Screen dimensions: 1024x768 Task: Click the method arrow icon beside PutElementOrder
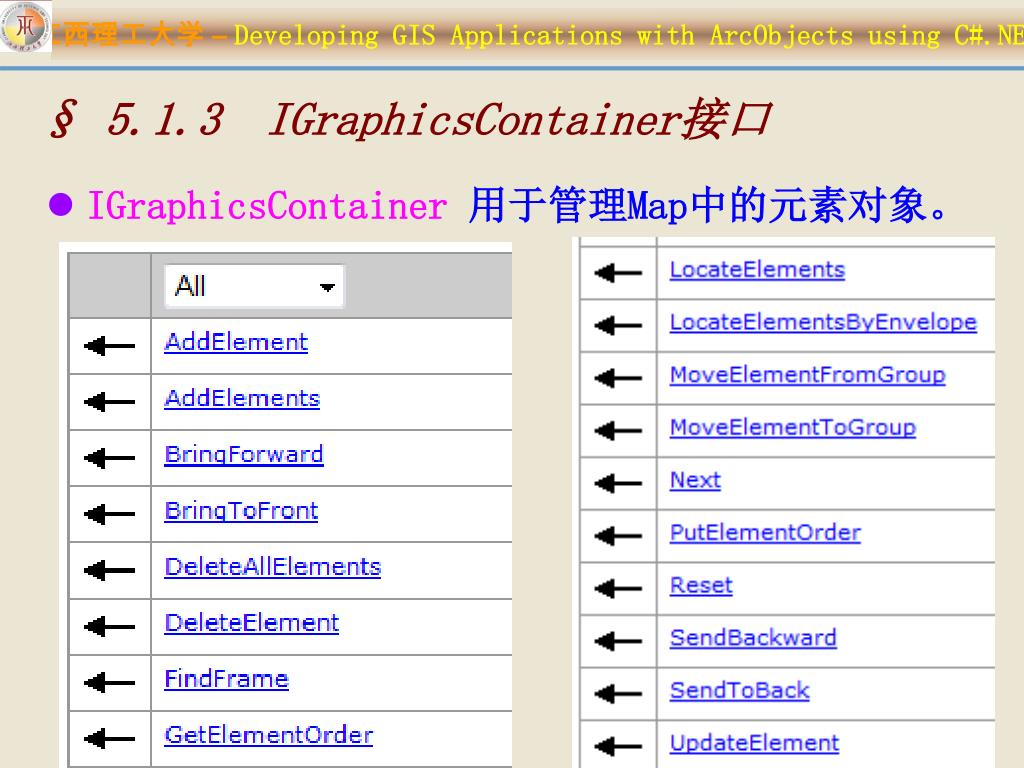pyautogui.click(x=618, y=536)
